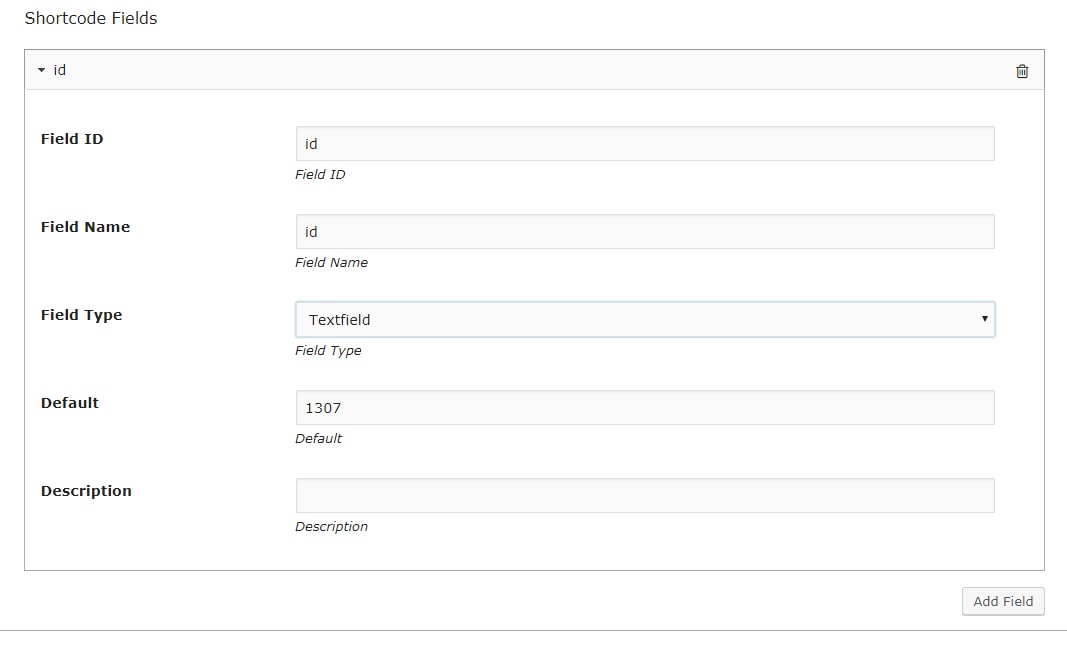The image size is (1067, 652).
Task: Click the small arrow beside the id label
Action: click(42, 70)
